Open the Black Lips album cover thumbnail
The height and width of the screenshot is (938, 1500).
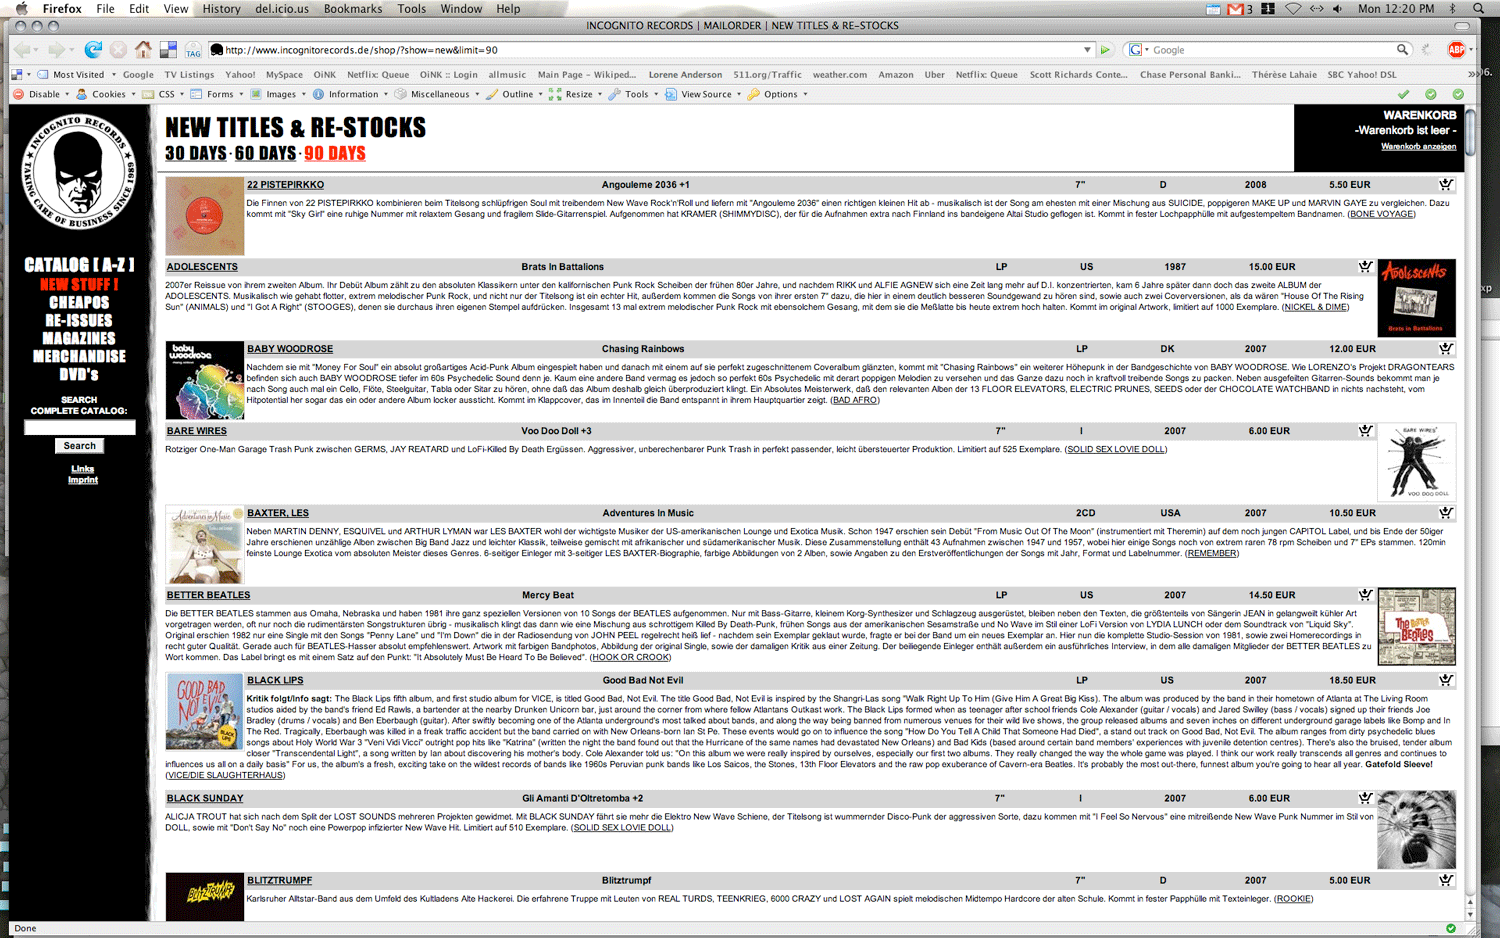204,712
